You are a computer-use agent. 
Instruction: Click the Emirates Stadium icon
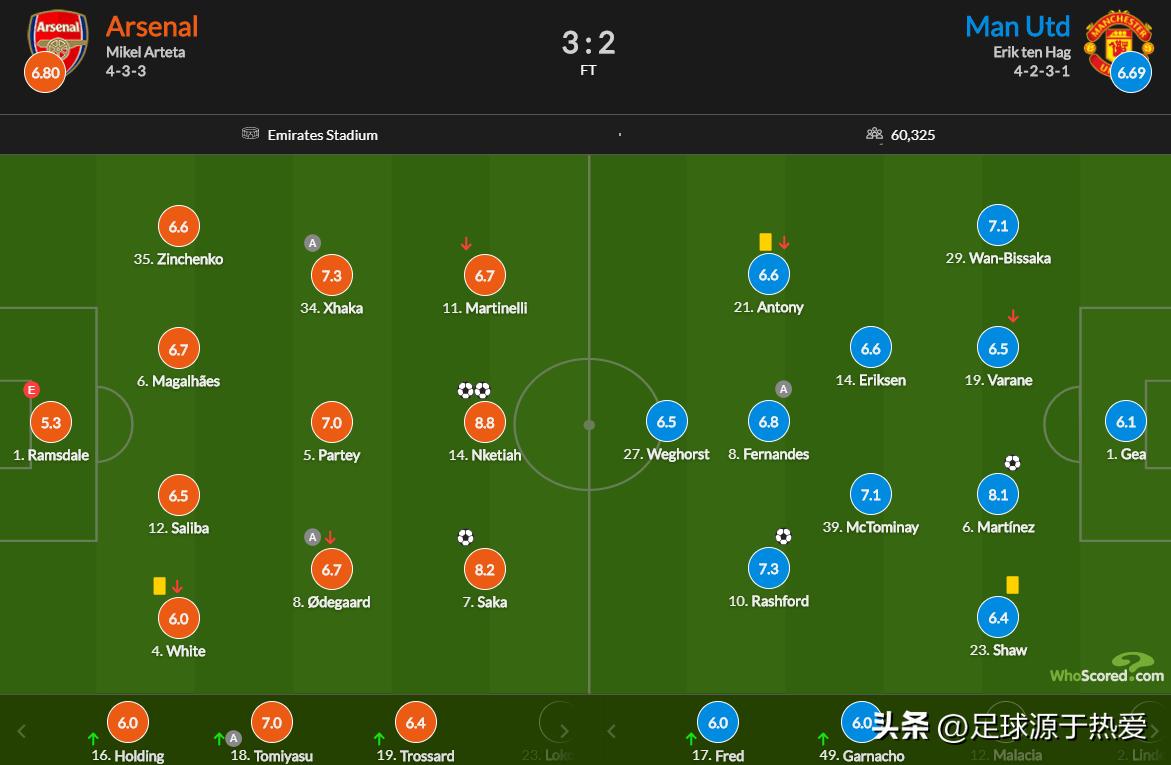coord(250,134)
